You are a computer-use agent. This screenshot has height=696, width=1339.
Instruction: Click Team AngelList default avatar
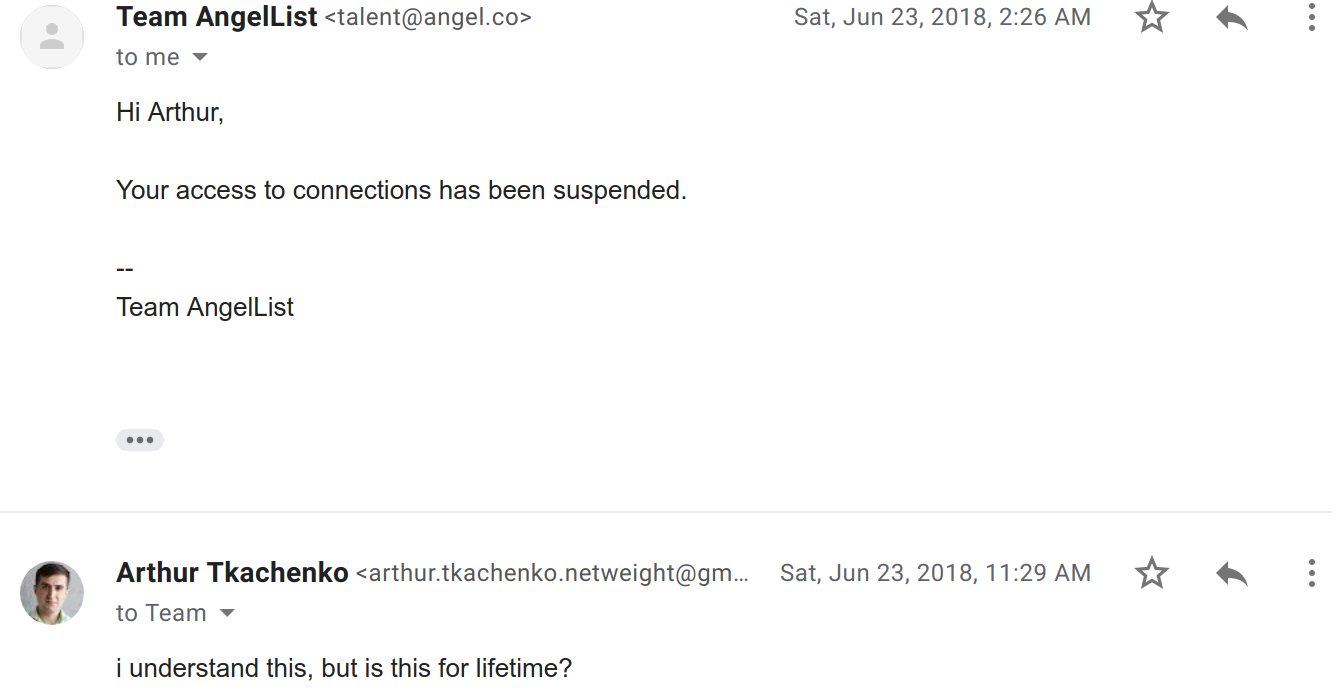(x=52, y=37)
